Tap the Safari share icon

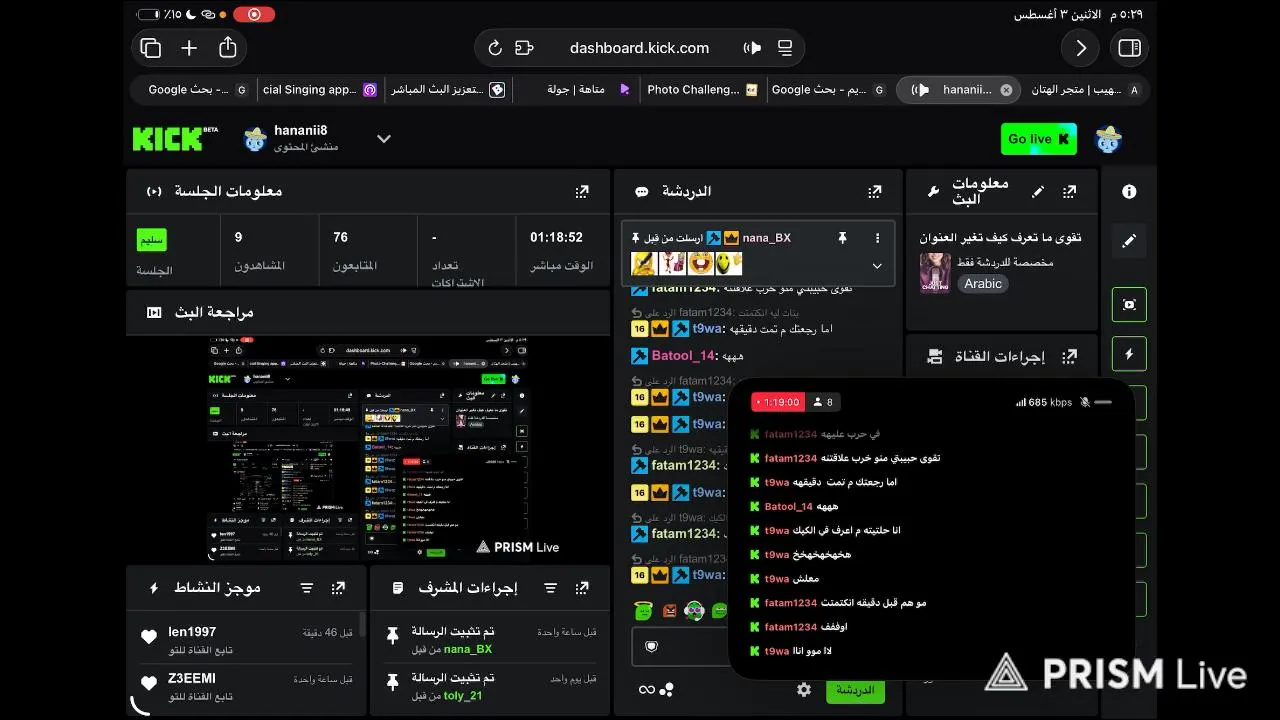tap(228, 47)
